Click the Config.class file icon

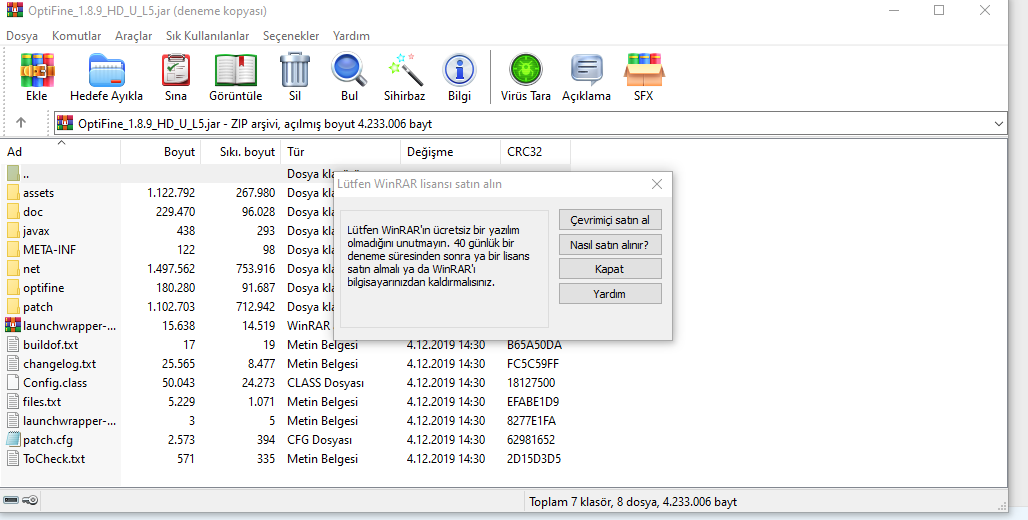pyautogui.click(x=13, y=382)
